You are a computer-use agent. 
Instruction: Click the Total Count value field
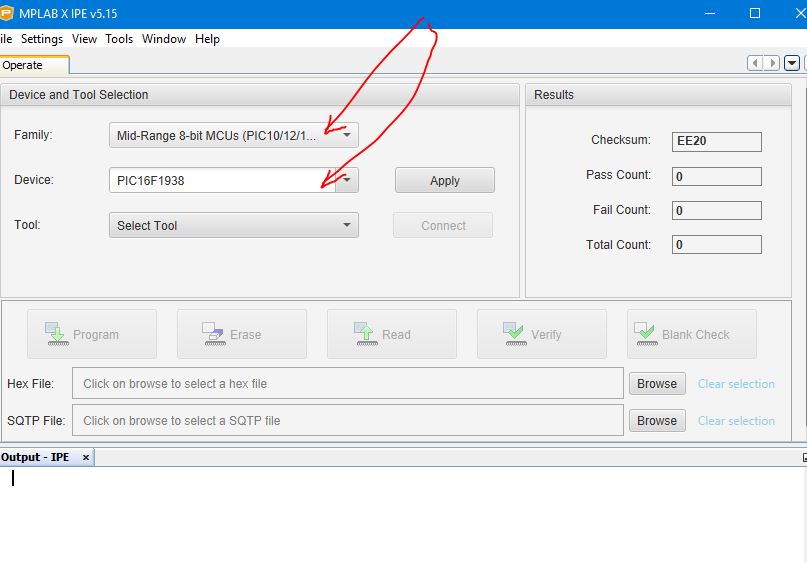pos(716,244)
